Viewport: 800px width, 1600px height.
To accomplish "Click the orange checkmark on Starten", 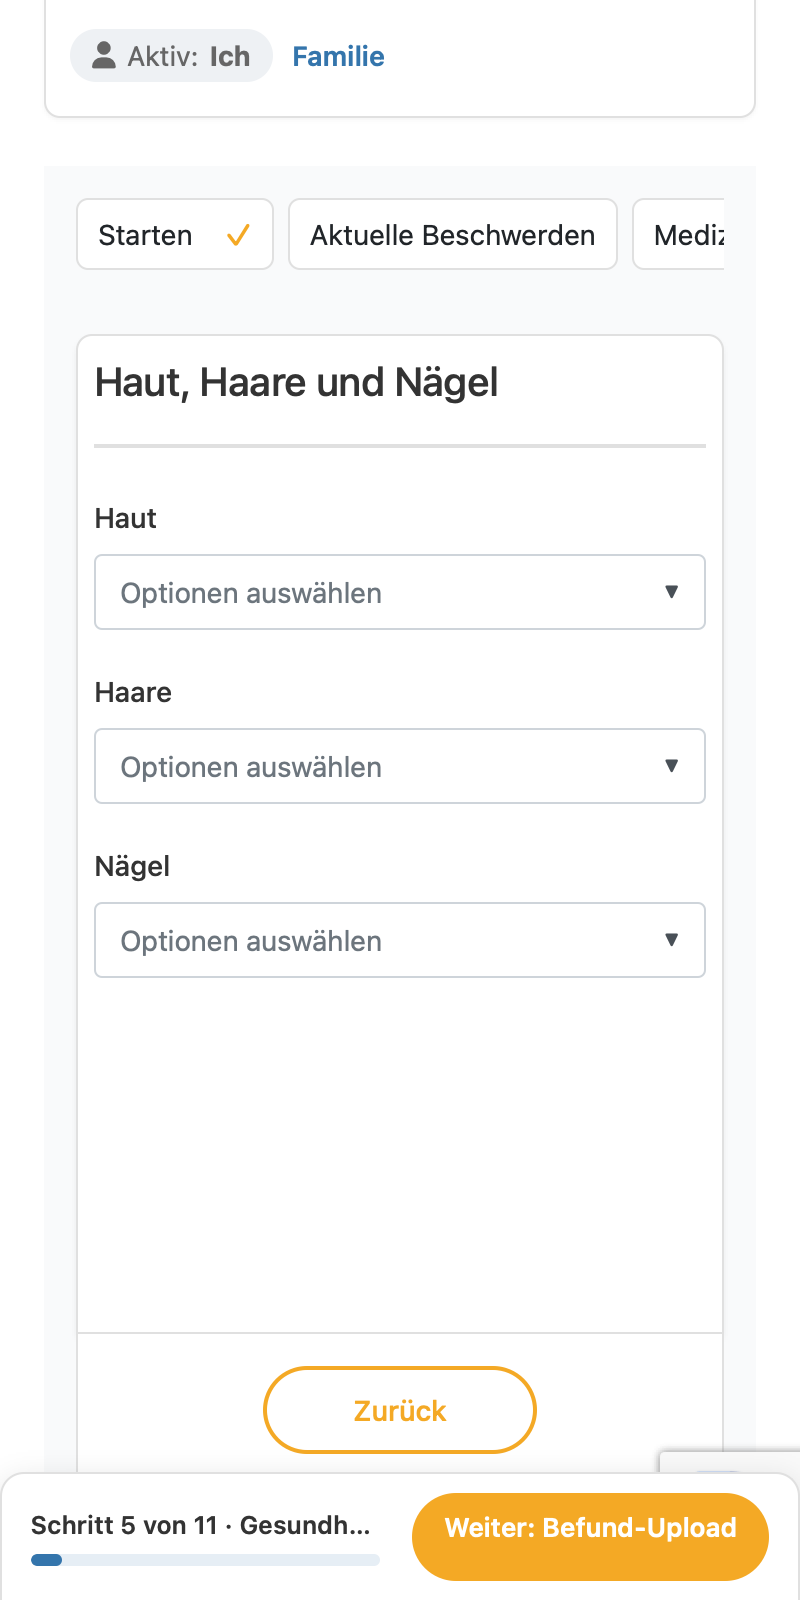I will click(238, 235).
